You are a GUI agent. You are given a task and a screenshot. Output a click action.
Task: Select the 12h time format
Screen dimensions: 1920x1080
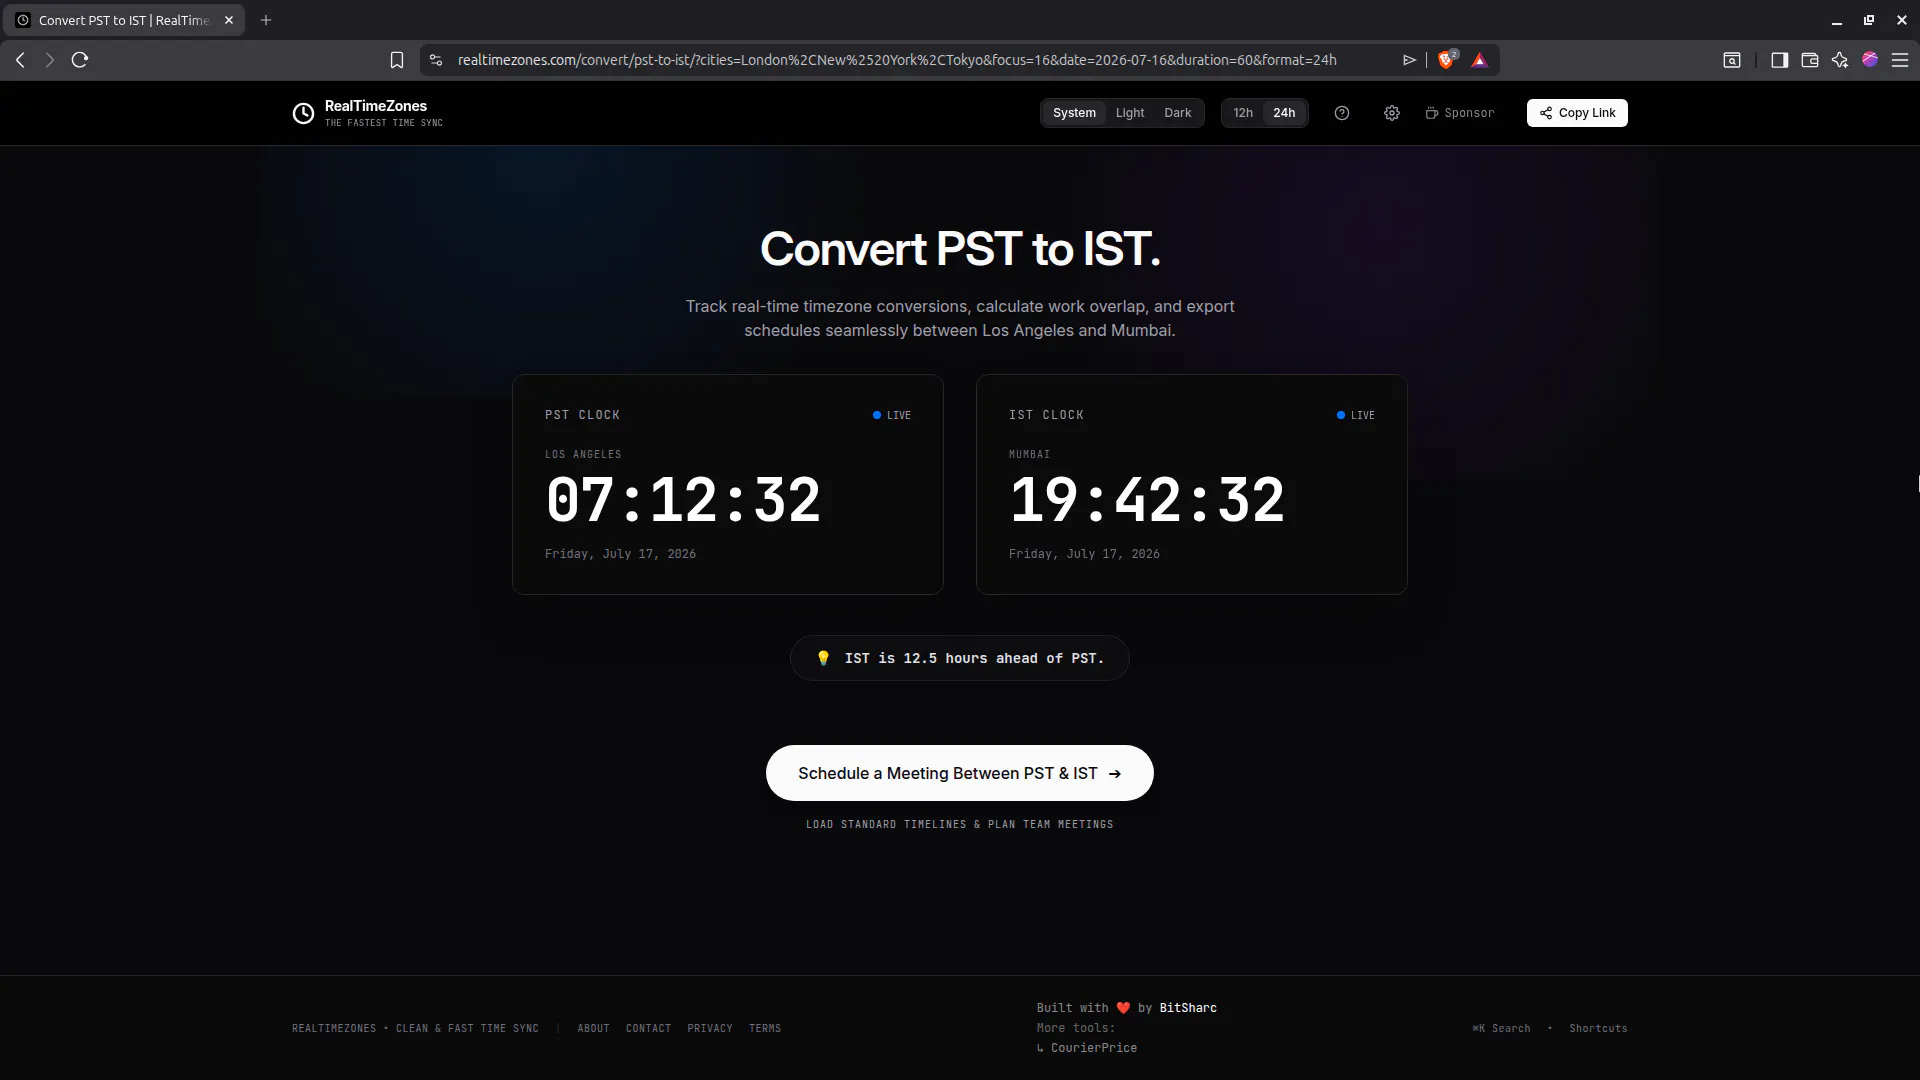(x=1243, y=113)
